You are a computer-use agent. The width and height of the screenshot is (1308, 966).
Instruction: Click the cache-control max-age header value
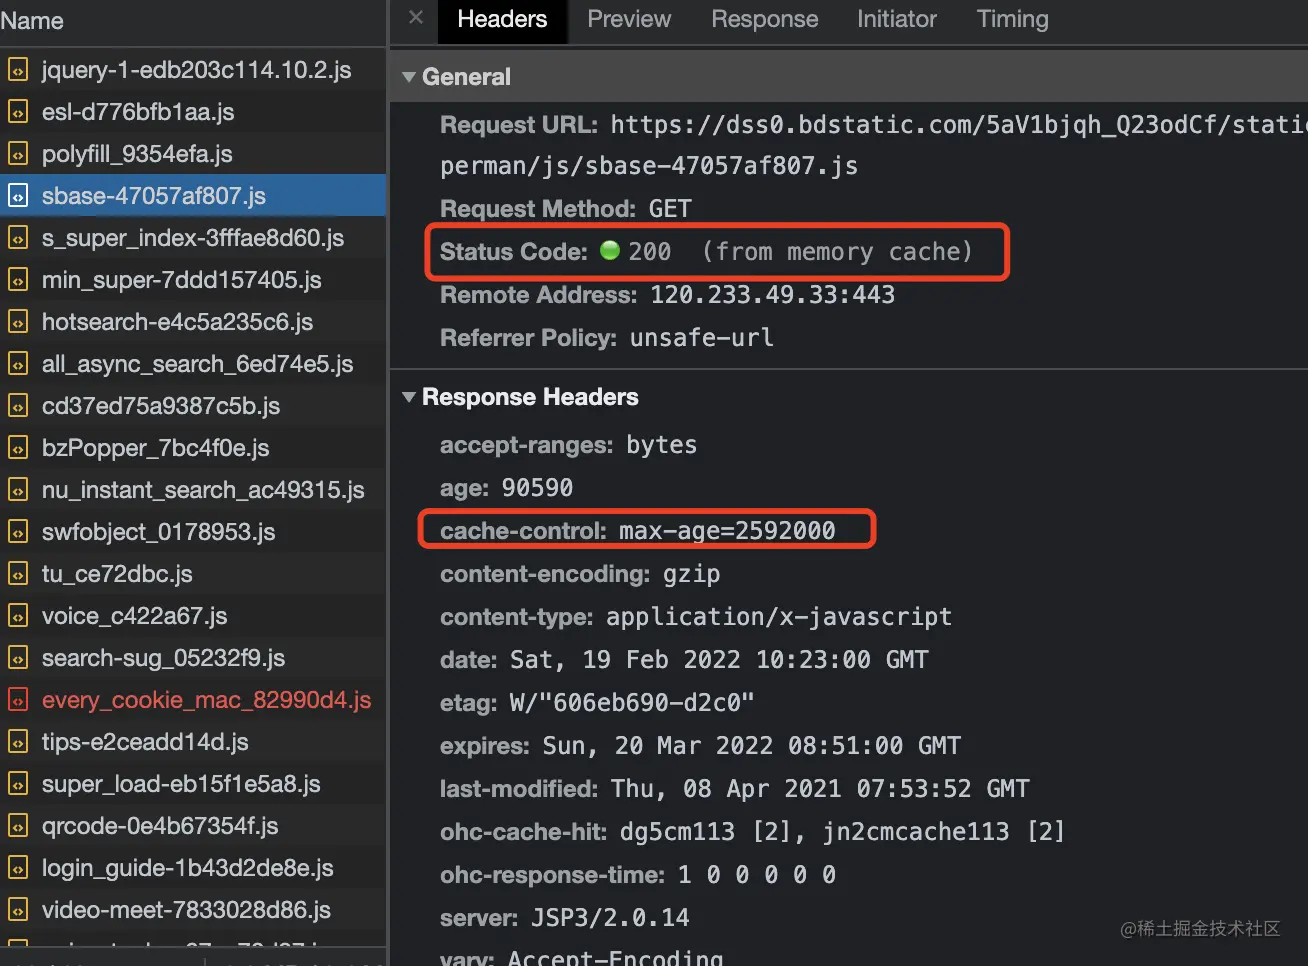[727, 530]
